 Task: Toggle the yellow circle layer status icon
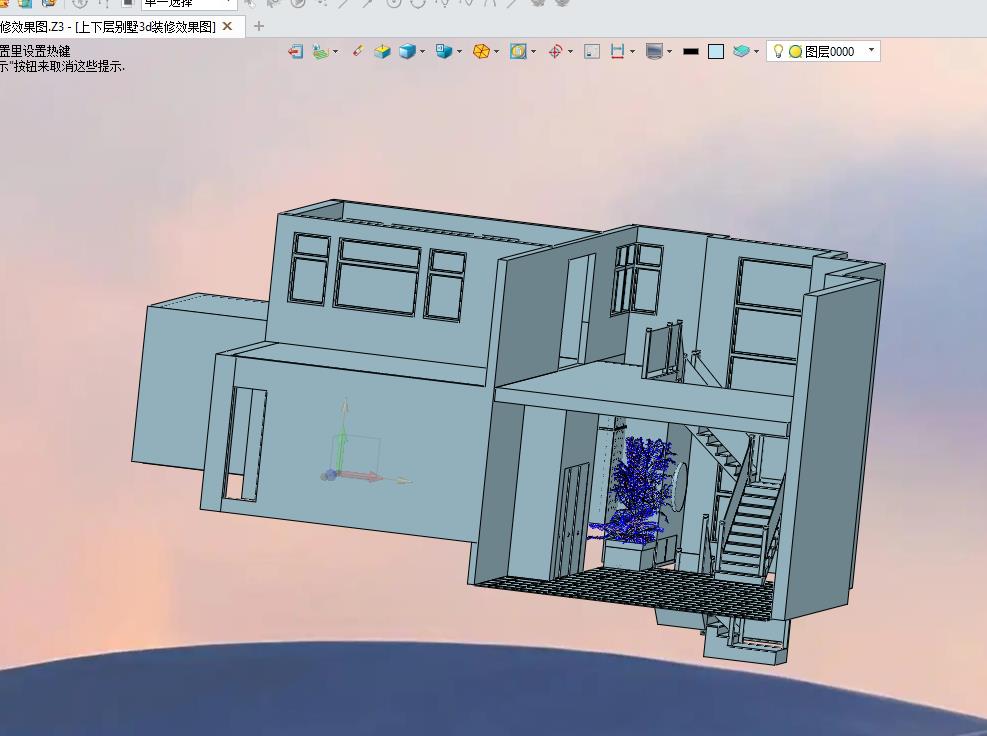[x=795, y=52]
